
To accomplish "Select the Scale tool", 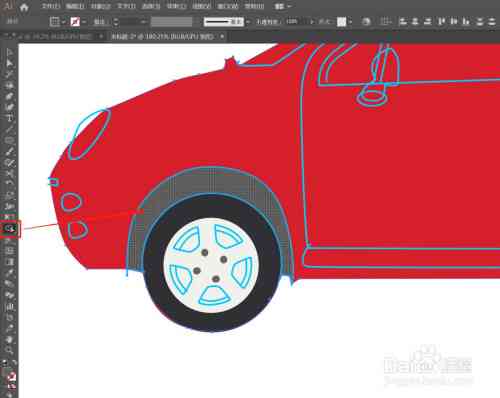I will pos(9,195).
